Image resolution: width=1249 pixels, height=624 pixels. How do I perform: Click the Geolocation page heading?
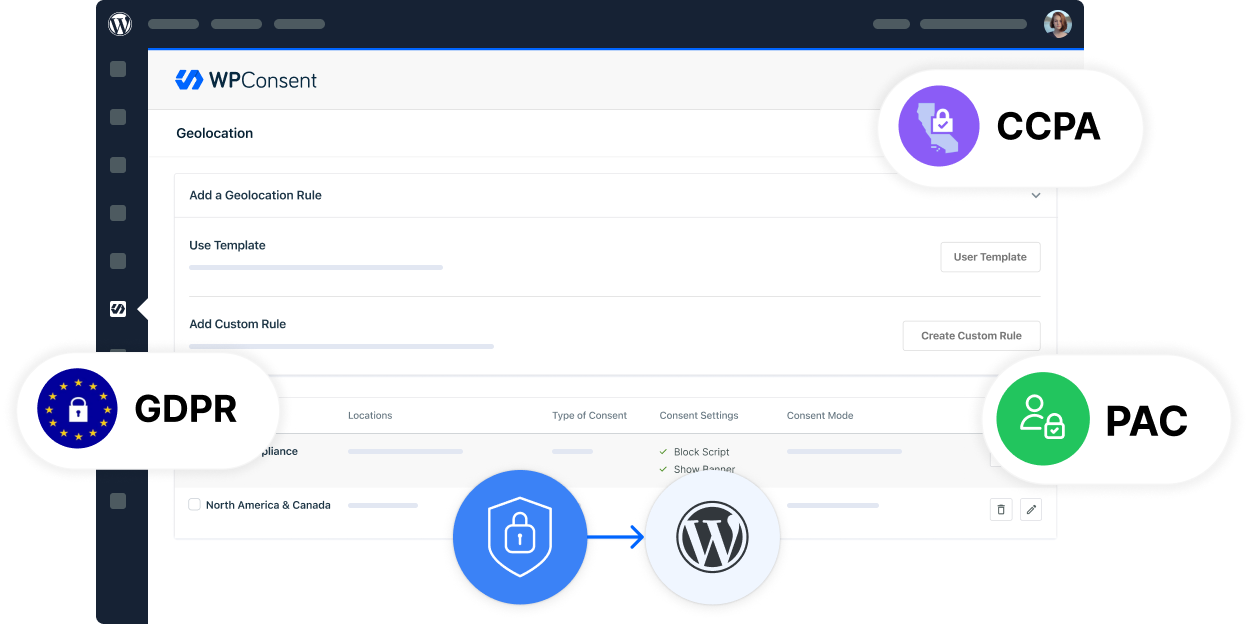(x=215, y=133)
